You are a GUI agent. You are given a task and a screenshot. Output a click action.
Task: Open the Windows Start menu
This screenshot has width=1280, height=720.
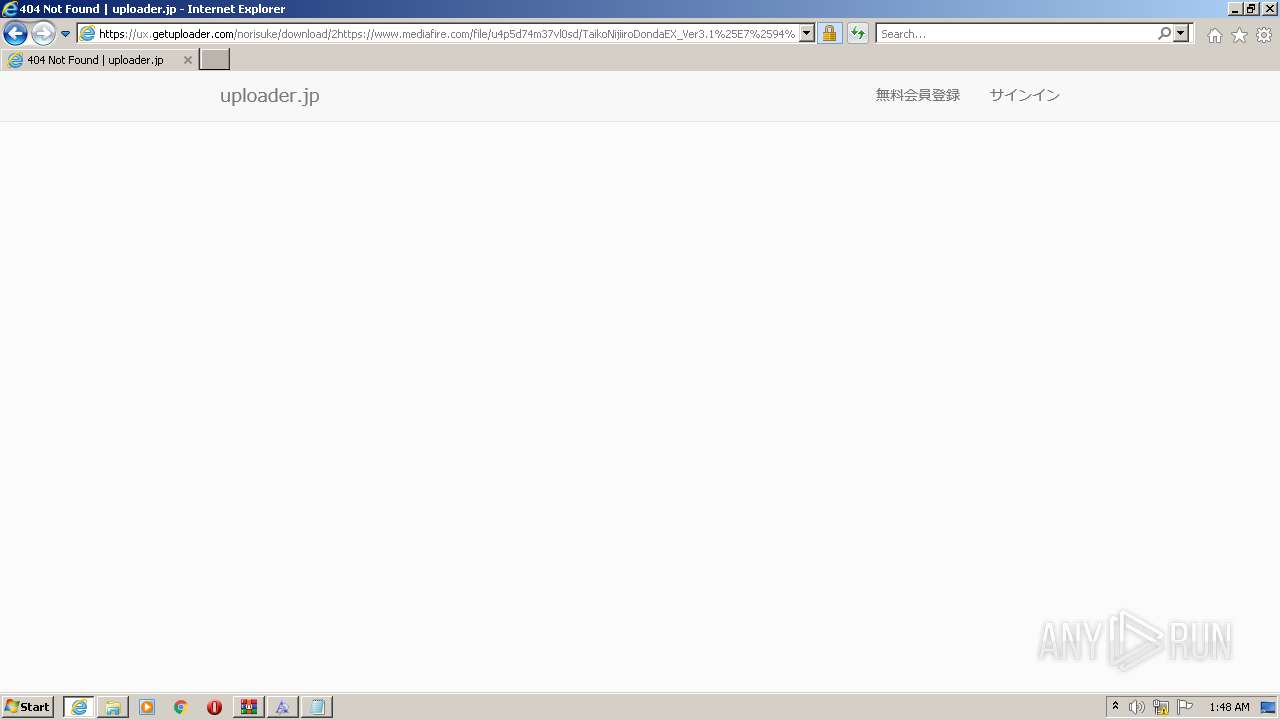(27, 707)
